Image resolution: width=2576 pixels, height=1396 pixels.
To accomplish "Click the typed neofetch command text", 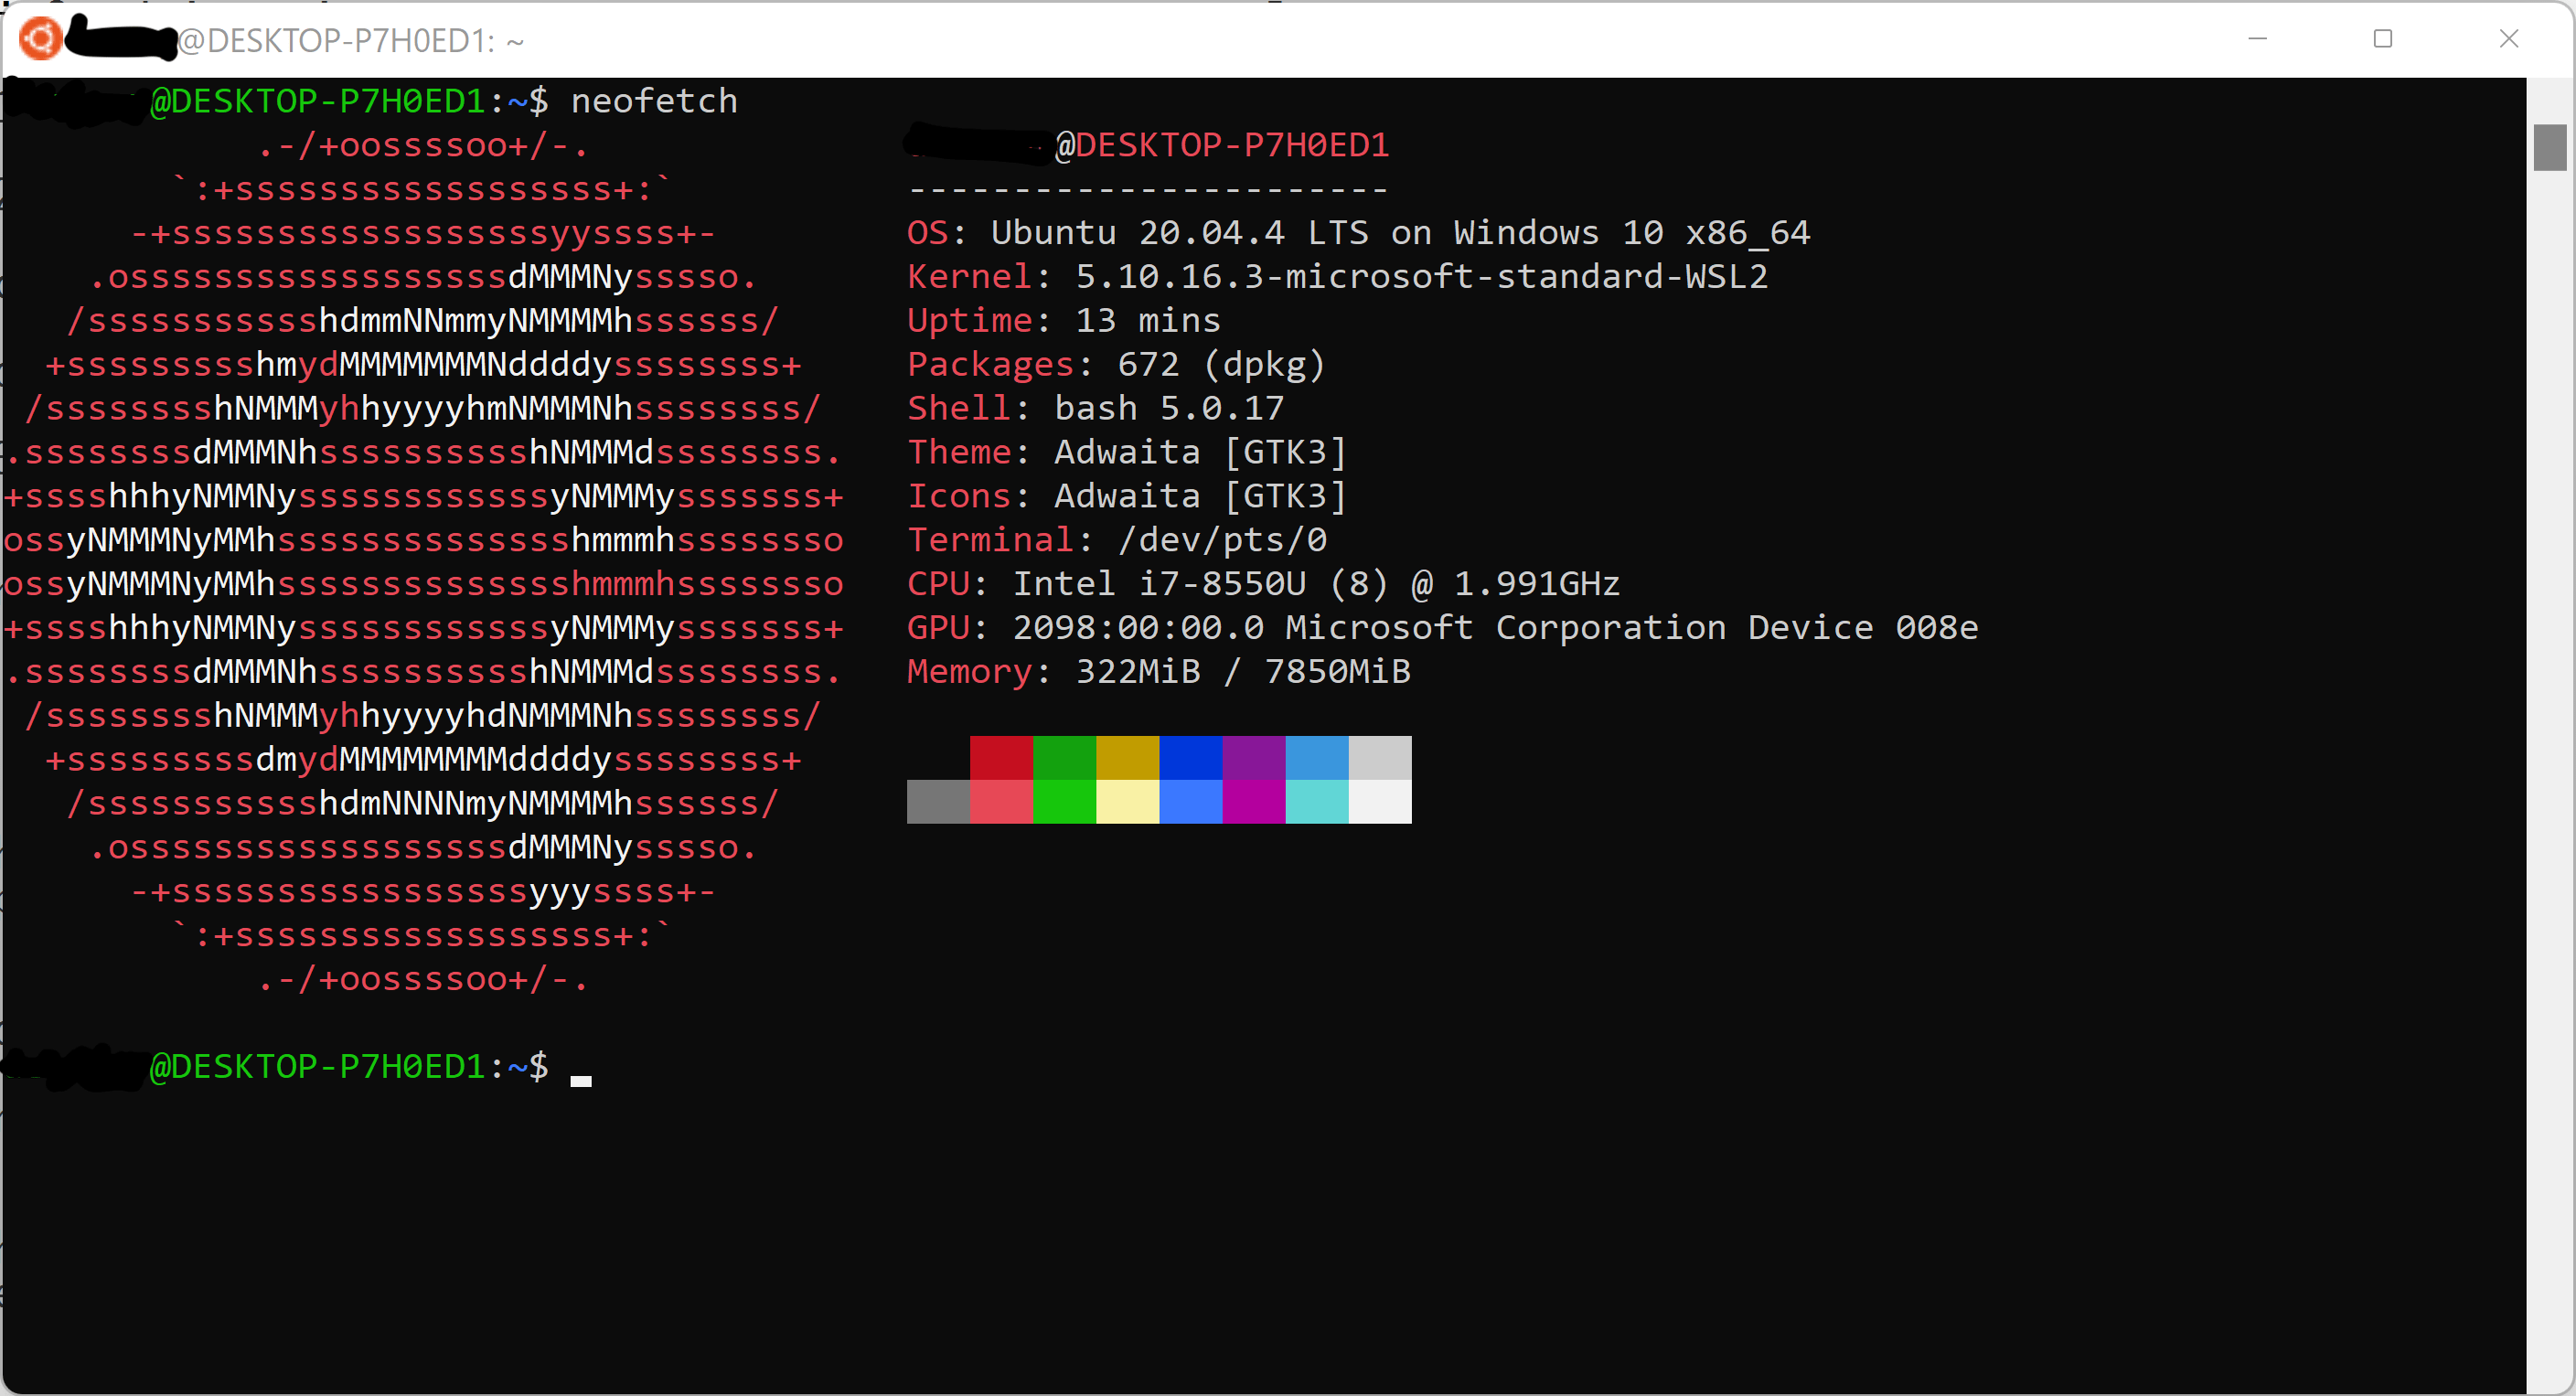I will pos(653,101).
